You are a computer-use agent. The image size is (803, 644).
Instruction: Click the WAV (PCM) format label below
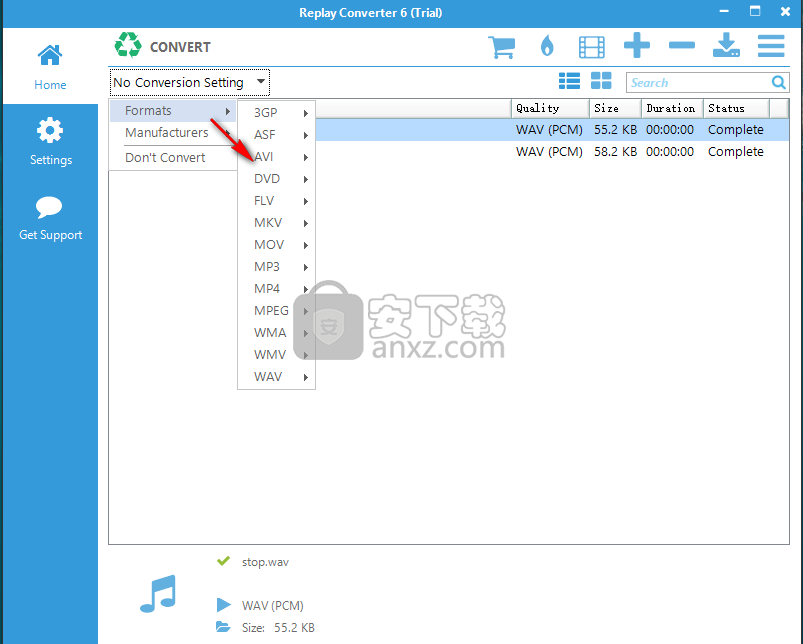(272, 606)
